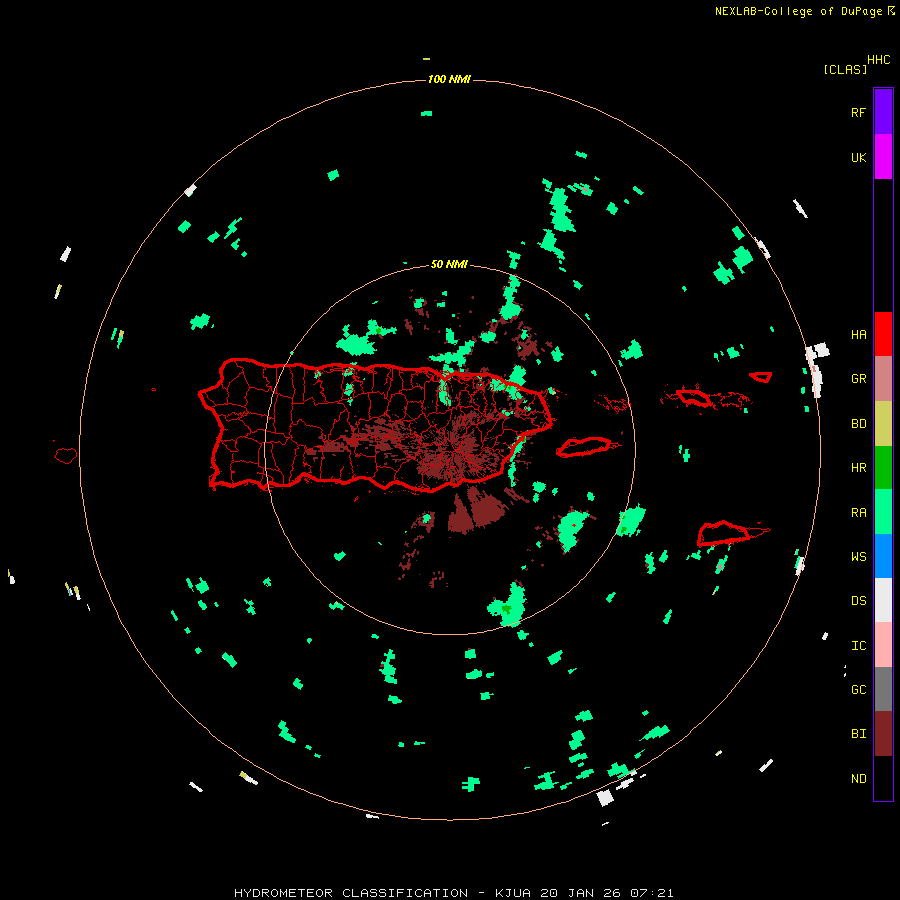Pick the DS white legend swatch
Viewport: 900px width, 900px height.
tap(883, 600)
